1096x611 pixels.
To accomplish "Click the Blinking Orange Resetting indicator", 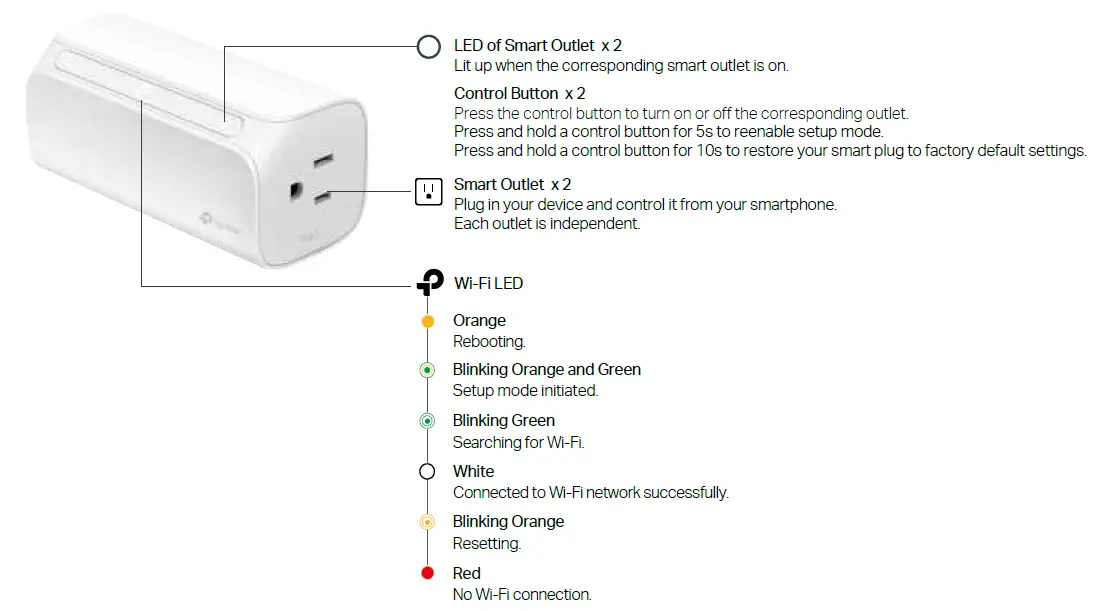I will tap(428, 522).
